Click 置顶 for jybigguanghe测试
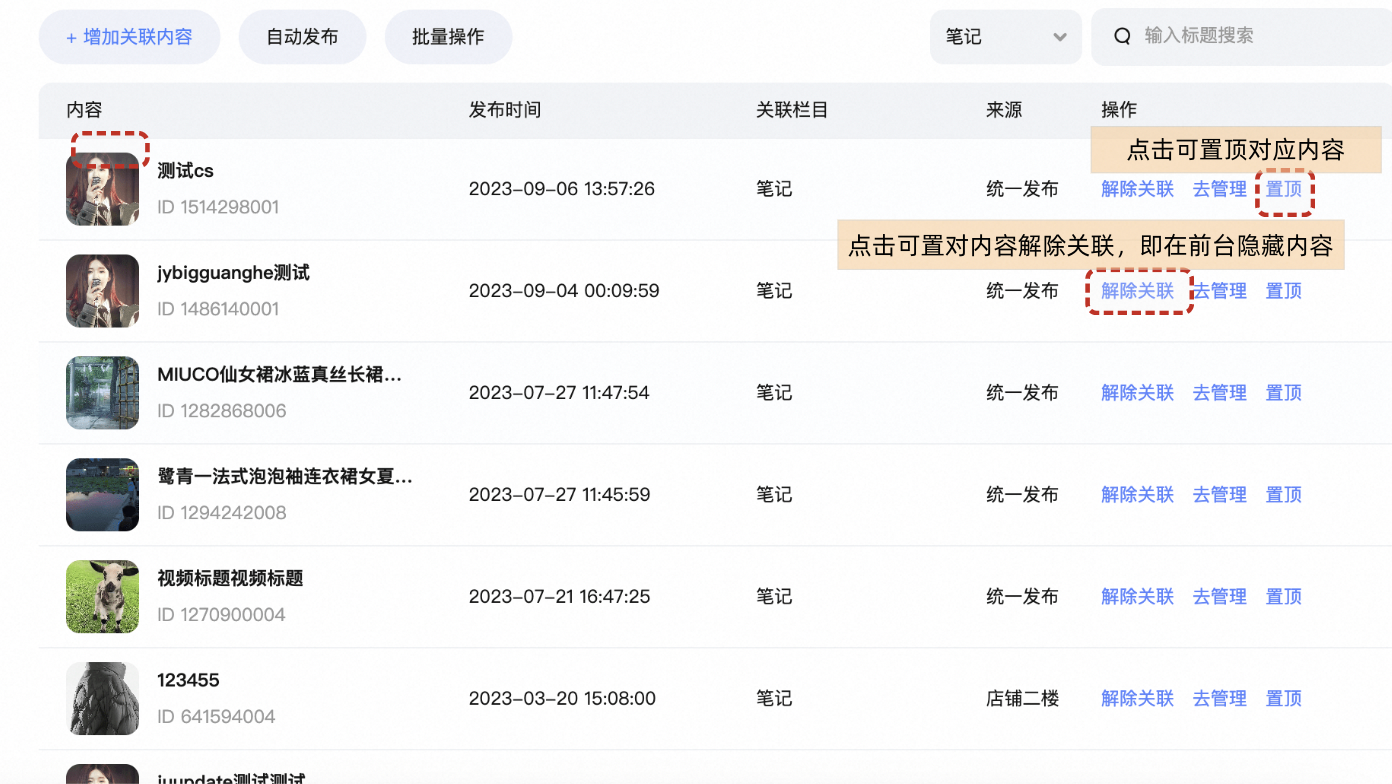 pos(1284,291)
